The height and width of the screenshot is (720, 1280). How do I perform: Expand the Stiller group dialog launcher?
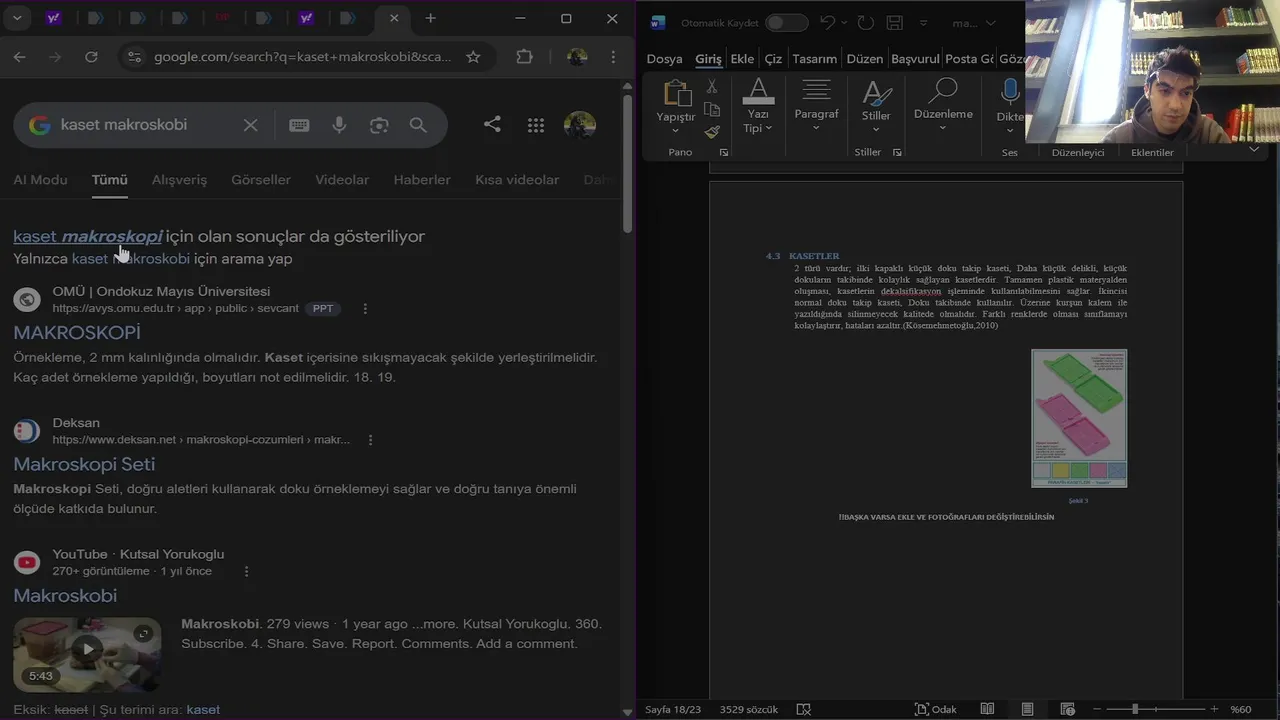[x=897, y=153]
